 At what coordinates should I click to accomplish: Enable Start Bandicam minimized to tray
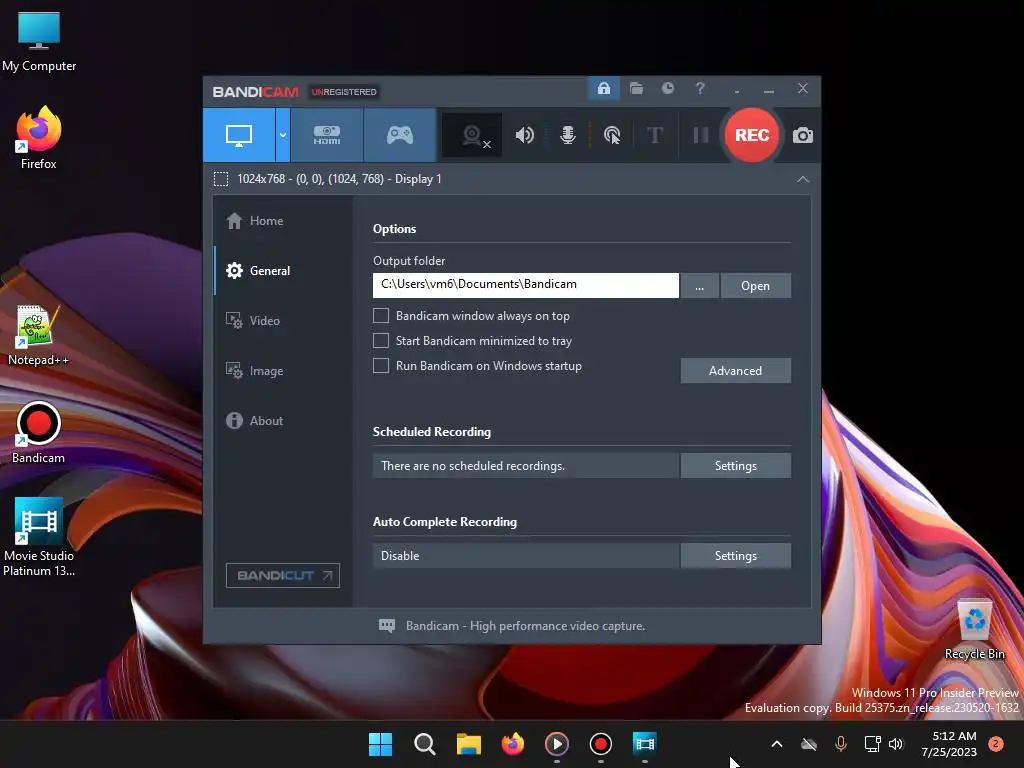click(x=381, y=340)
